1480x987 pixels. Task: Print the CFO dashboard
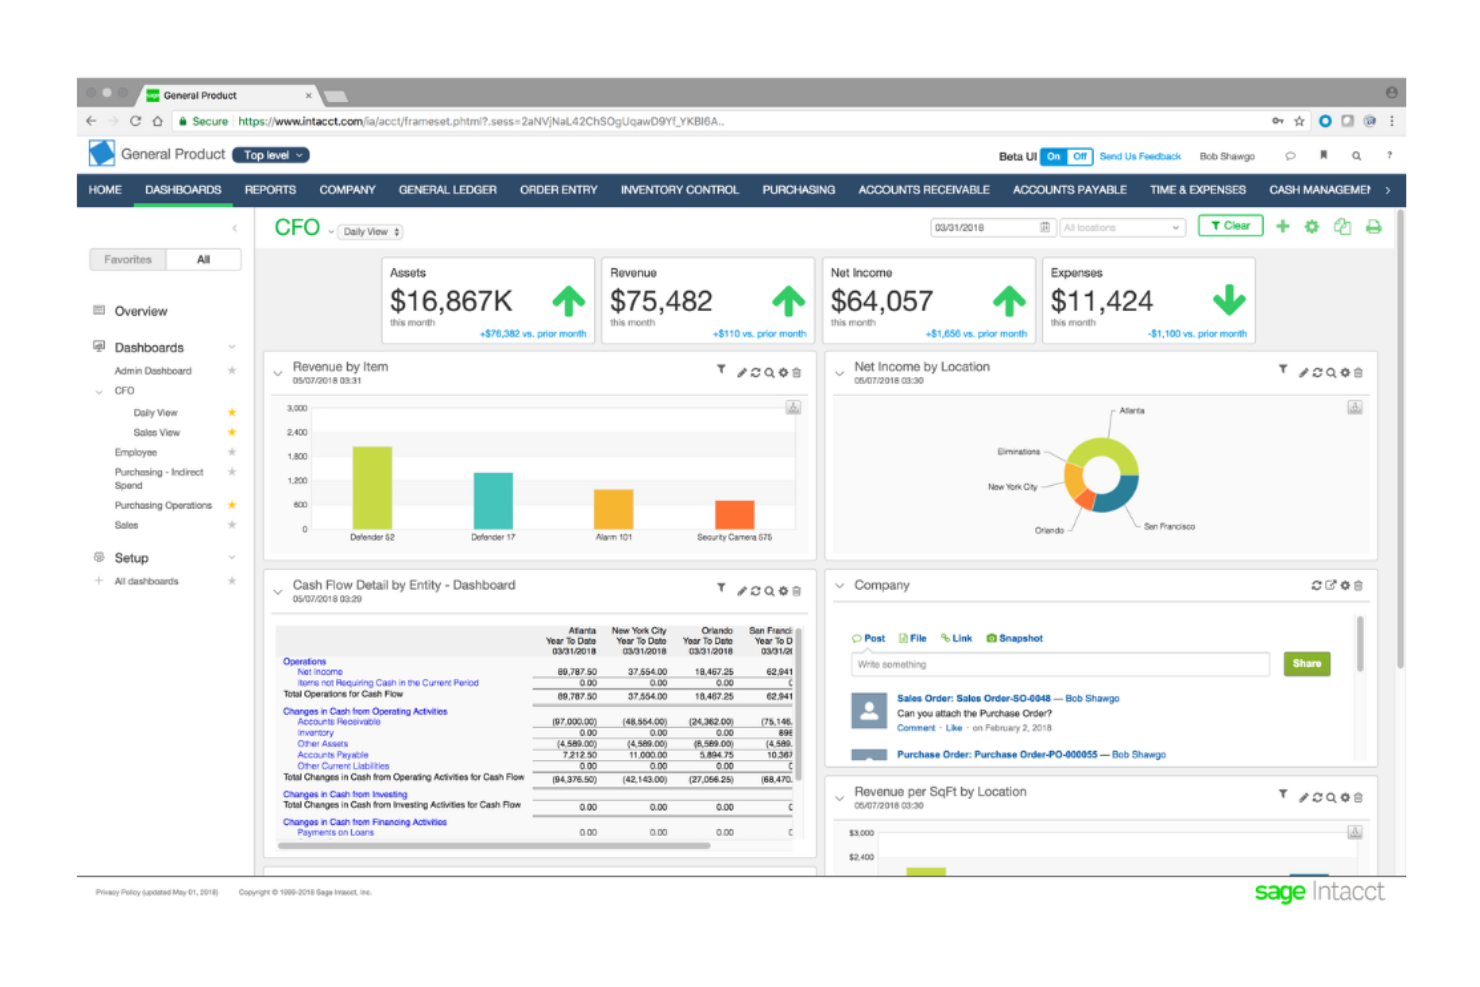[1373, 226]
